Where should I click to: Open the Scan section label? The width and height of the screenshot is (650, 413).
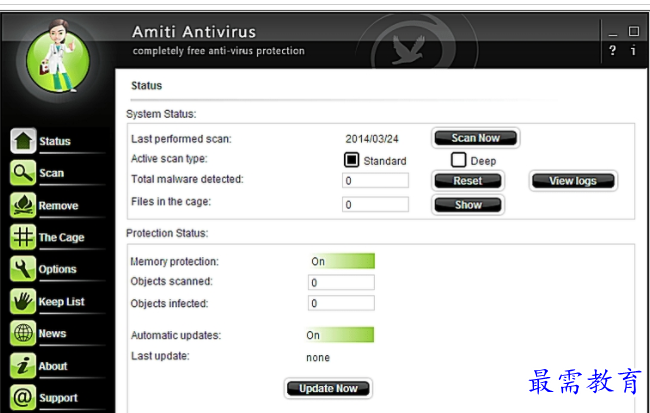point(51,173)
